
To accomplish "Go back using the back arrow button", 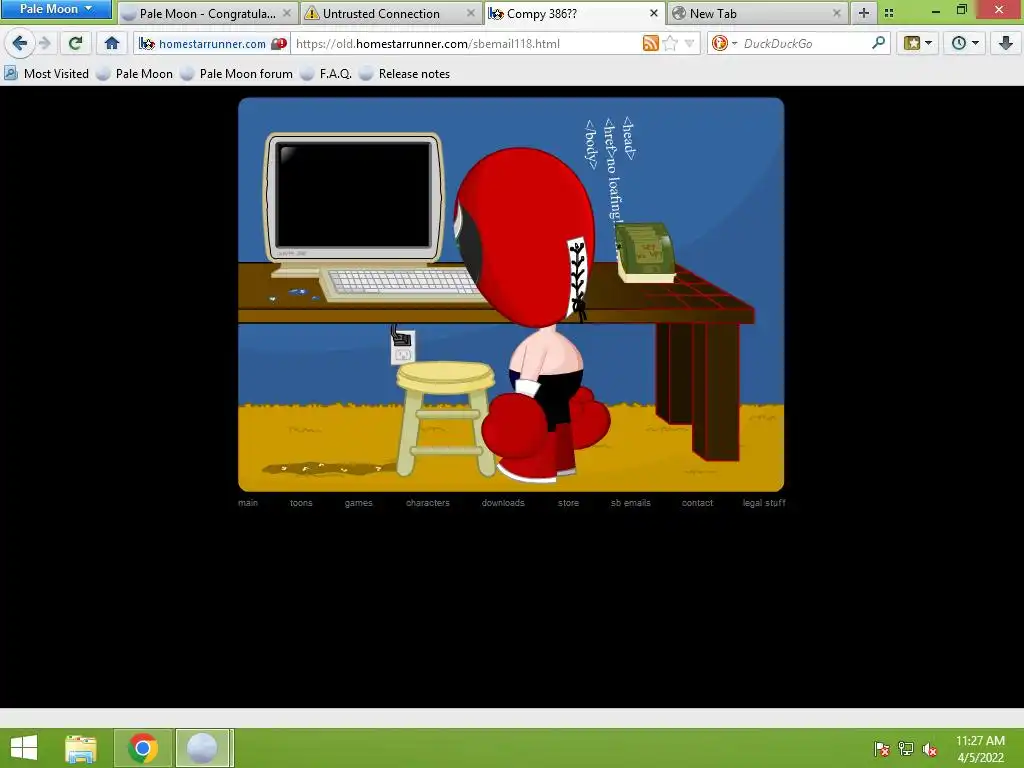I will click(20, 44).
